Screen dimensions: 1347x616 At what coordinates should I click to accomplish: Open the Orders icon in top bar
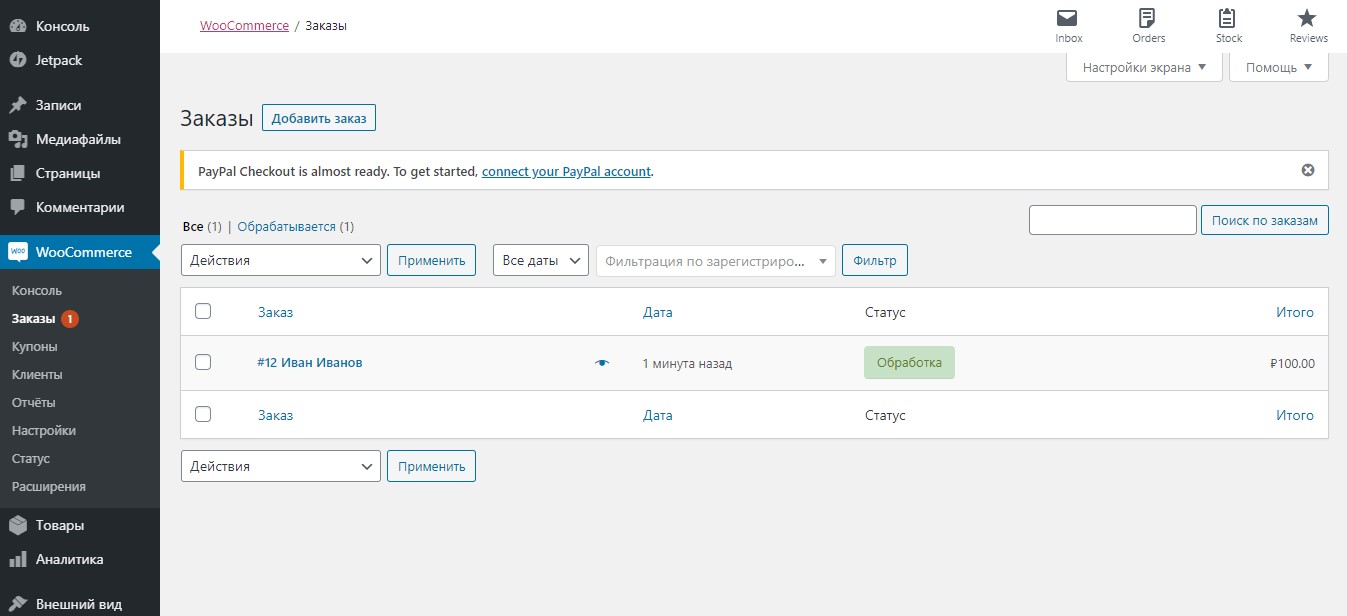(x=1148, y=18)
